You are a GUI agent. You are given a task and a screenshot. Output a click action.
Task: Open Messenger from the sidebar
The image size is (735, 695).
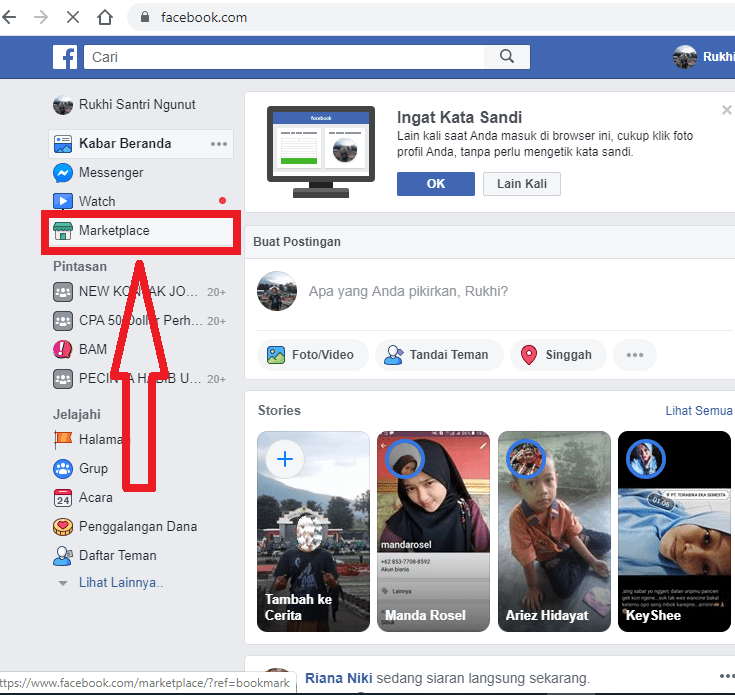[111, 172]
